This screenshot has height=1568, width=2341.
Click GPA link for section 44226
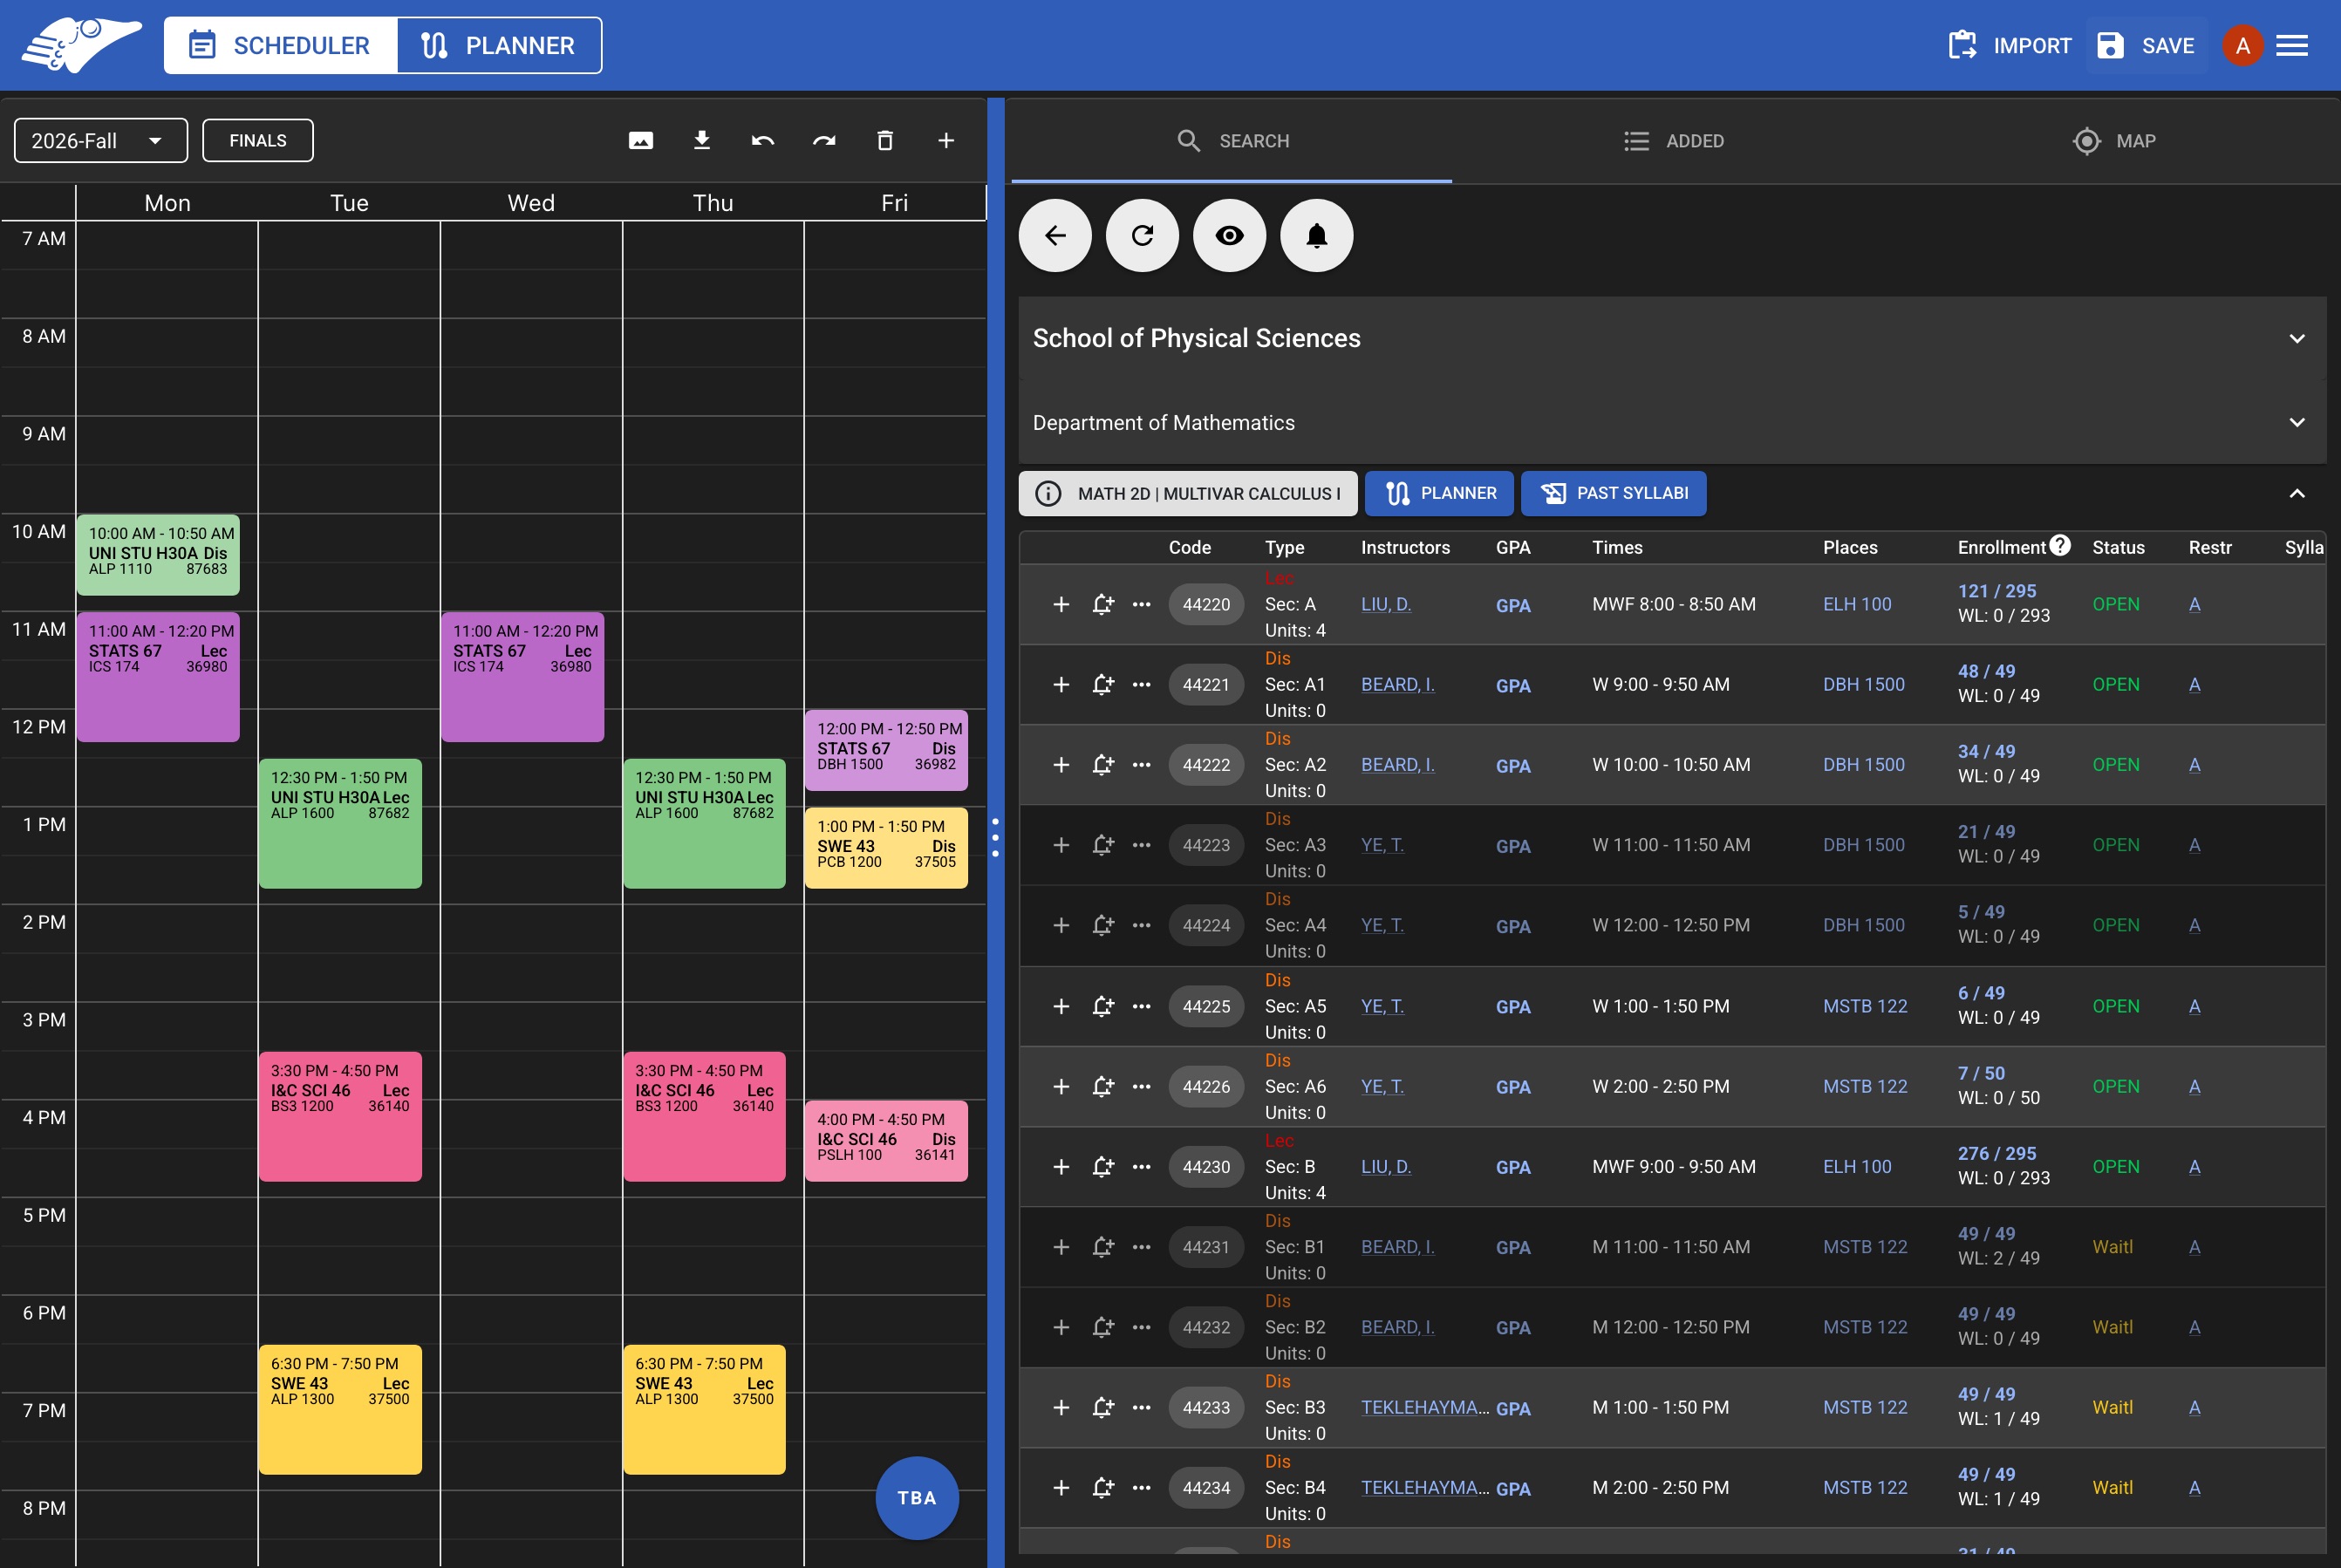coord(1513,1087)
